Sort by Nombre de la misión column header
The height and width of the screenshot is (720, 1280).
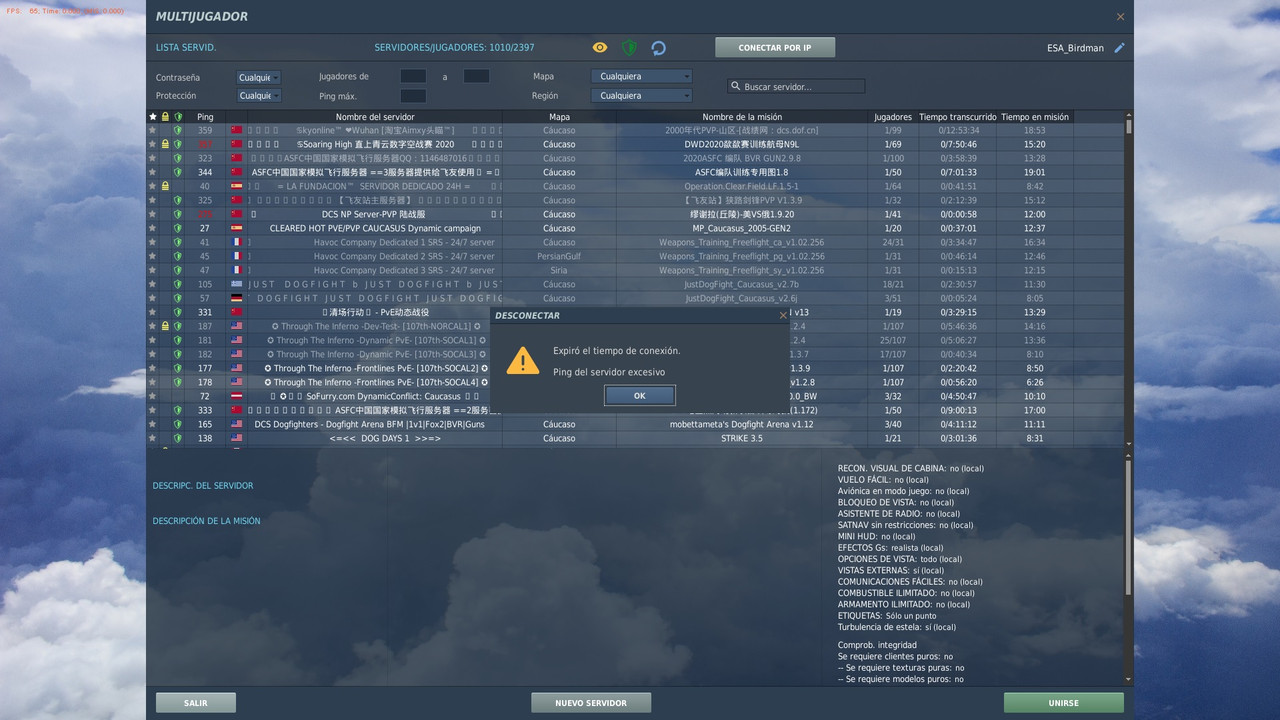[x=742, y=117]
